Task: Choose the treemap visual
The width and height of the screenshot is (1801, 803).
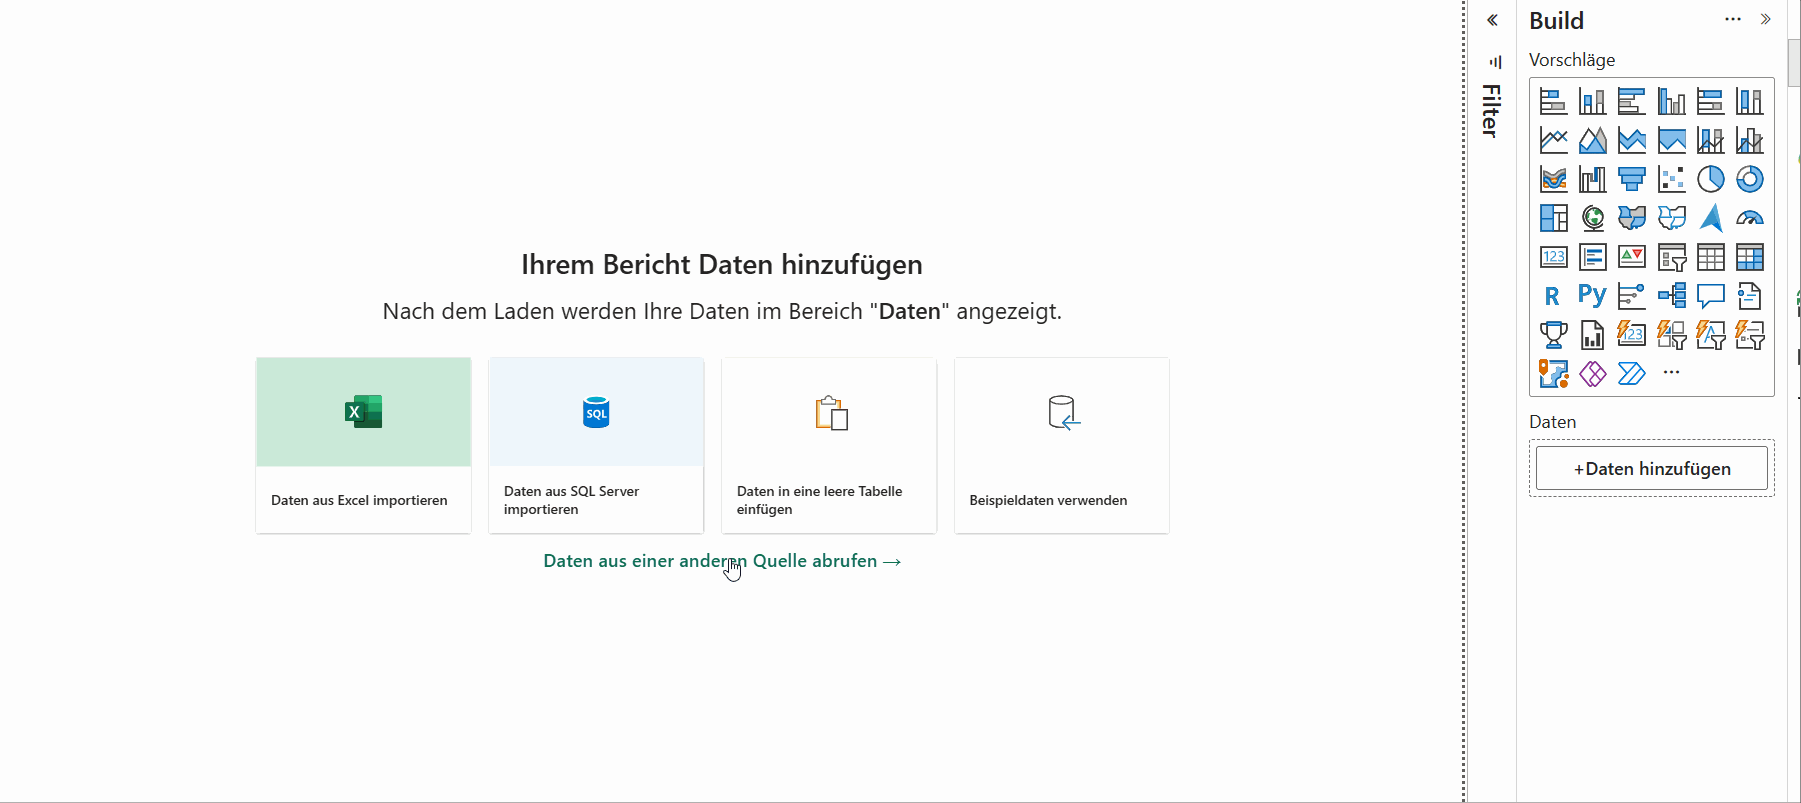Action: pyautogui.click(x=1553, y=218)
